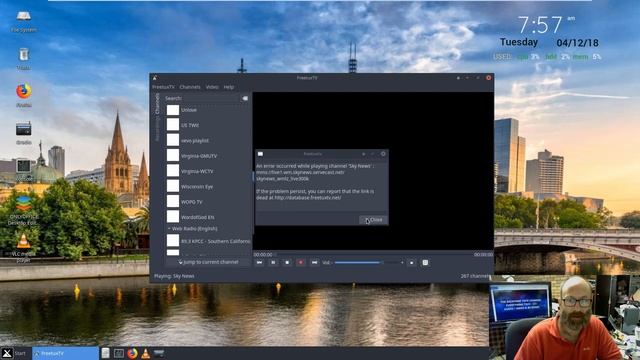Toggle fullscreen video mode button
The height and width of the screenshot is (360, 640).
(411, 262)
